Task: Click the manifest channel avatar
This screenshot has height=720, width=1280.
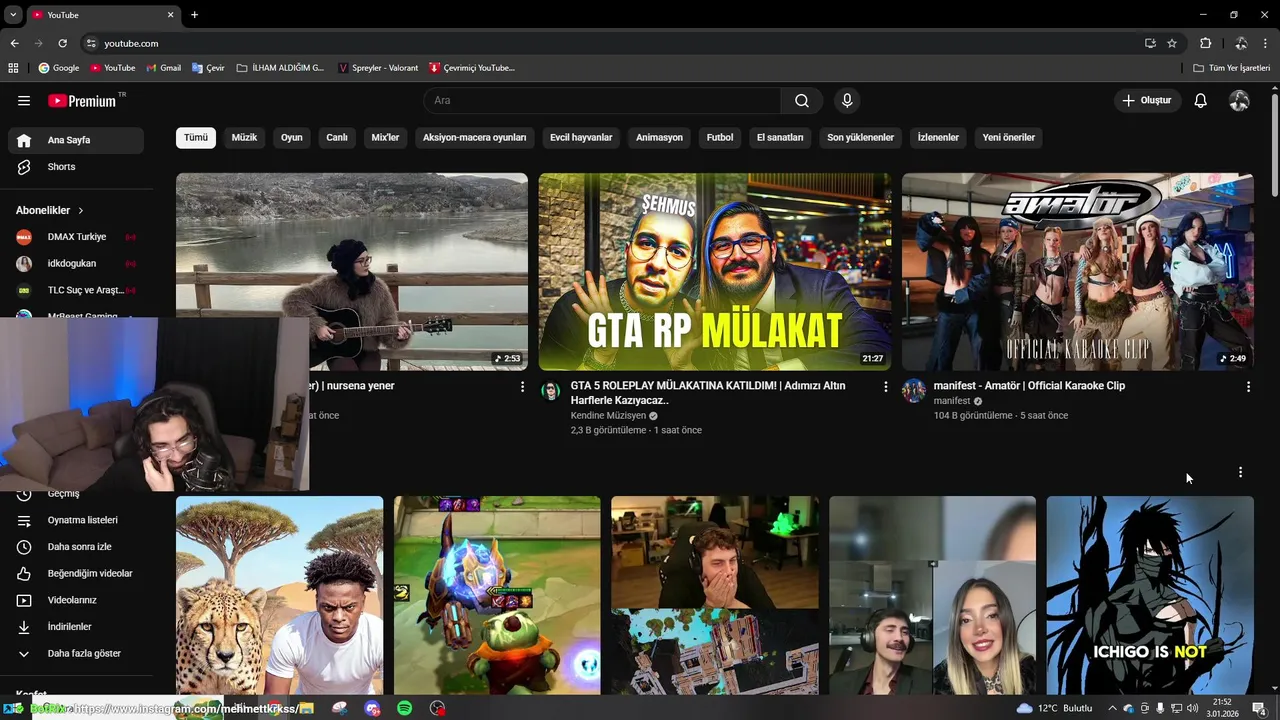Action: [914, 390]
